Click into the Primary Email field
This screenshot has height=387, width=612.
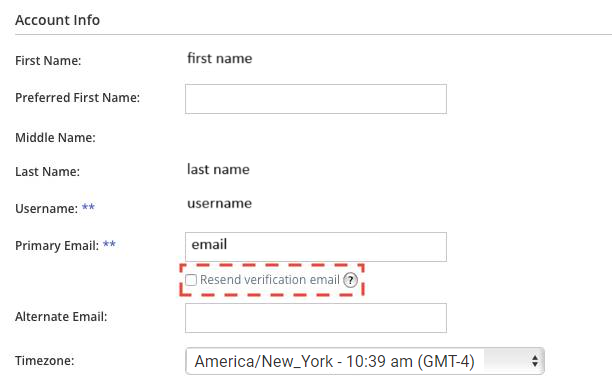coord(316,247)
